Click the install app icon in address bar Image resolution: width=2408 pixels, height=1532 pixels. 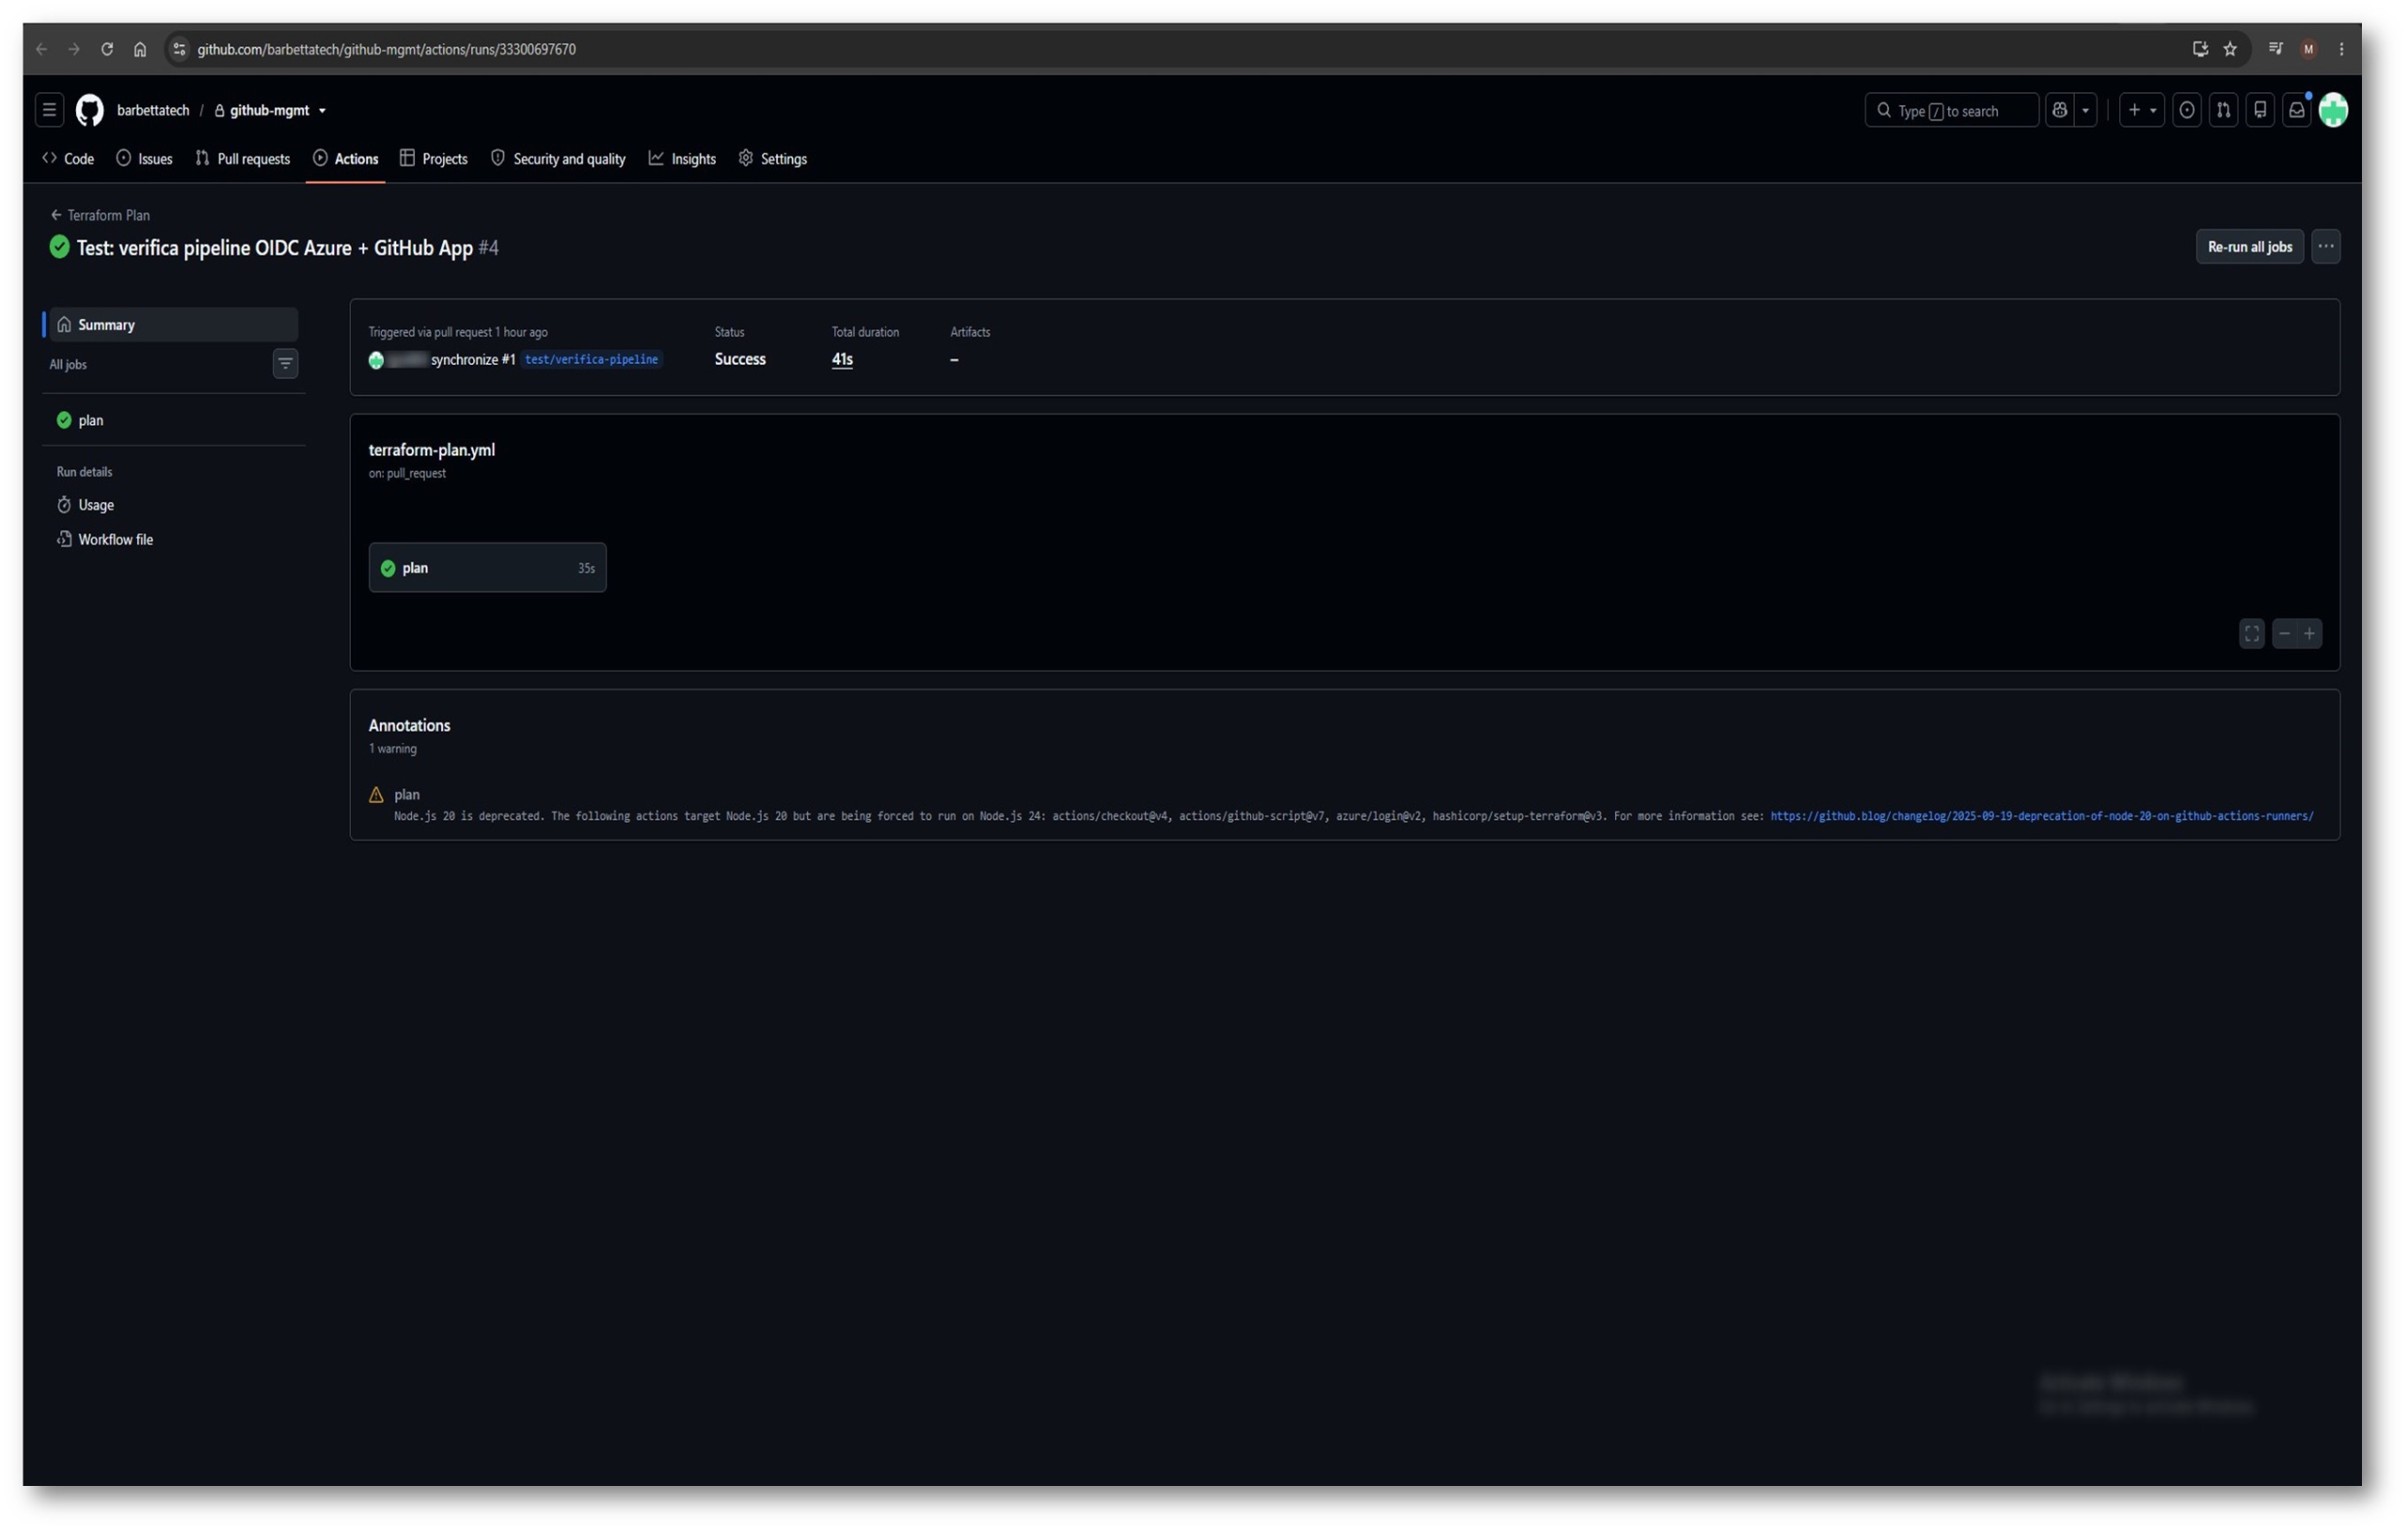pyautogui.click(x=2200, y=49)
